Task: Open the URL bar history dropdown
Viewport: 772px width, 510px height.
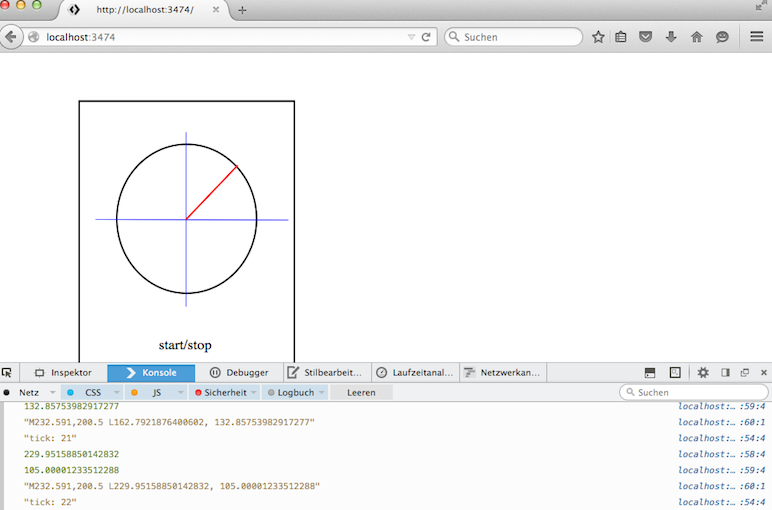Action: tap(411, 37)
